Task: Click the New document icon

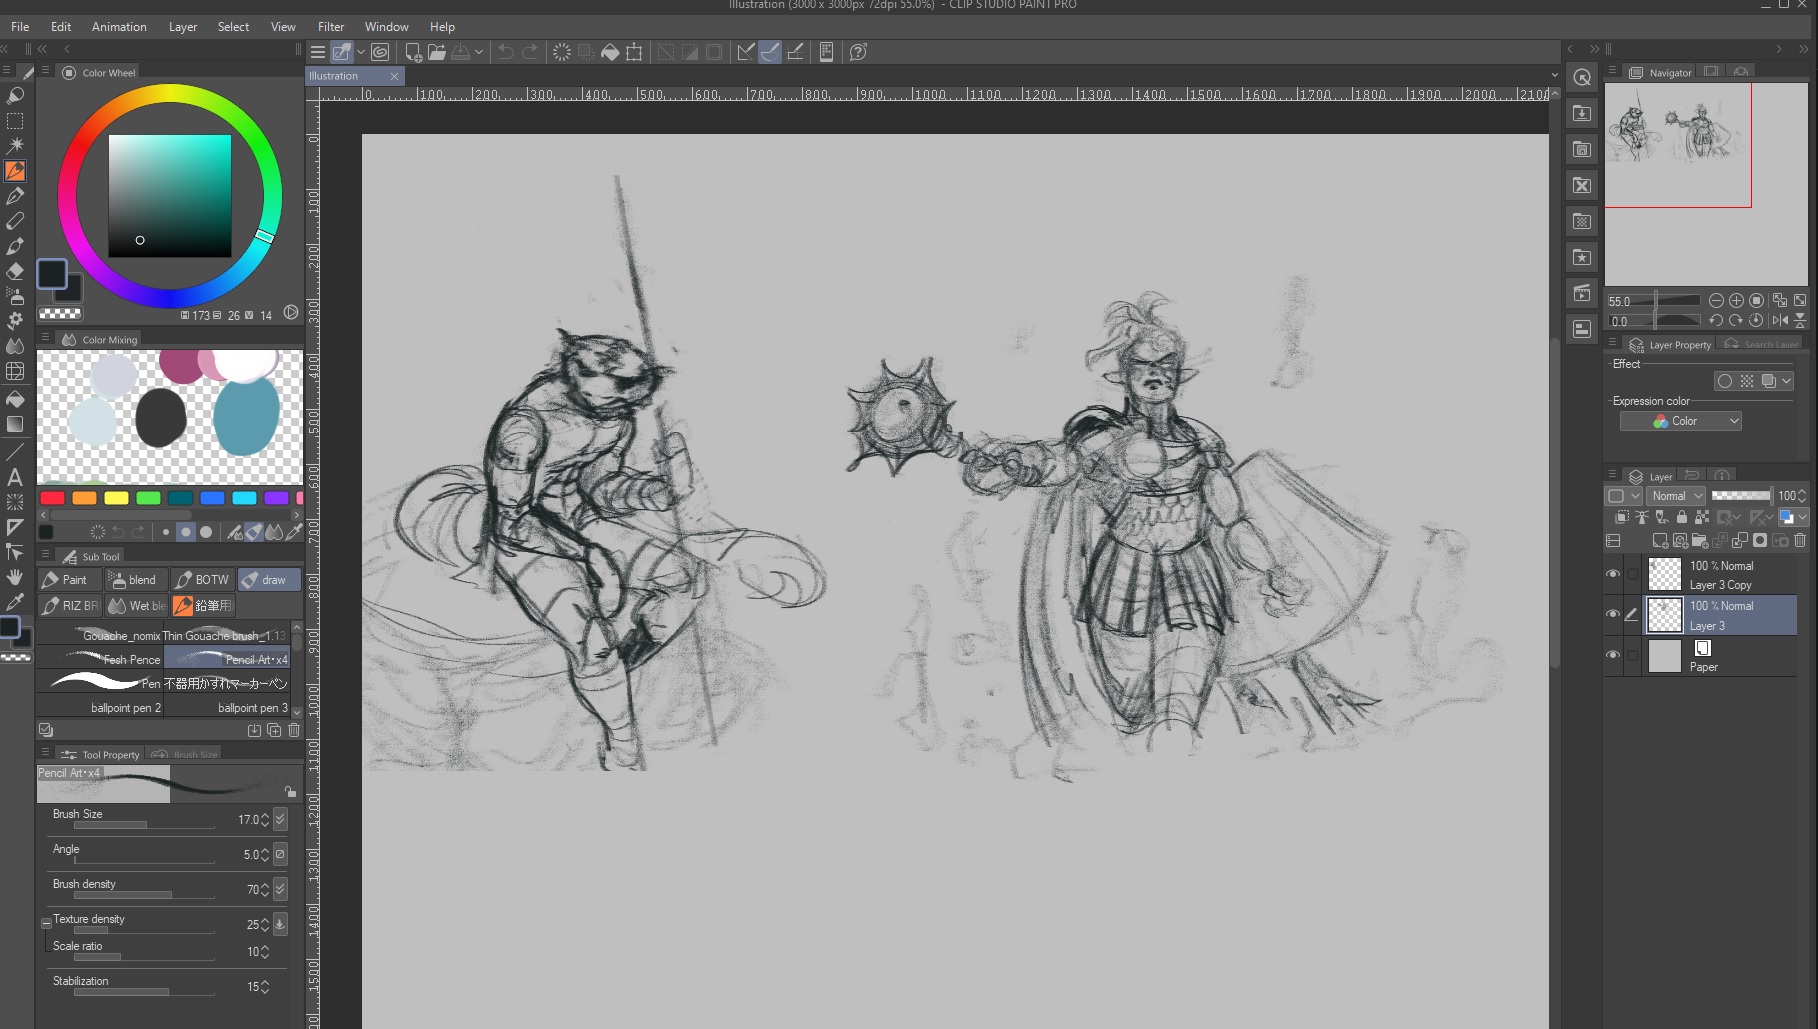Action: pyautogui.click(x=412, y=52)
